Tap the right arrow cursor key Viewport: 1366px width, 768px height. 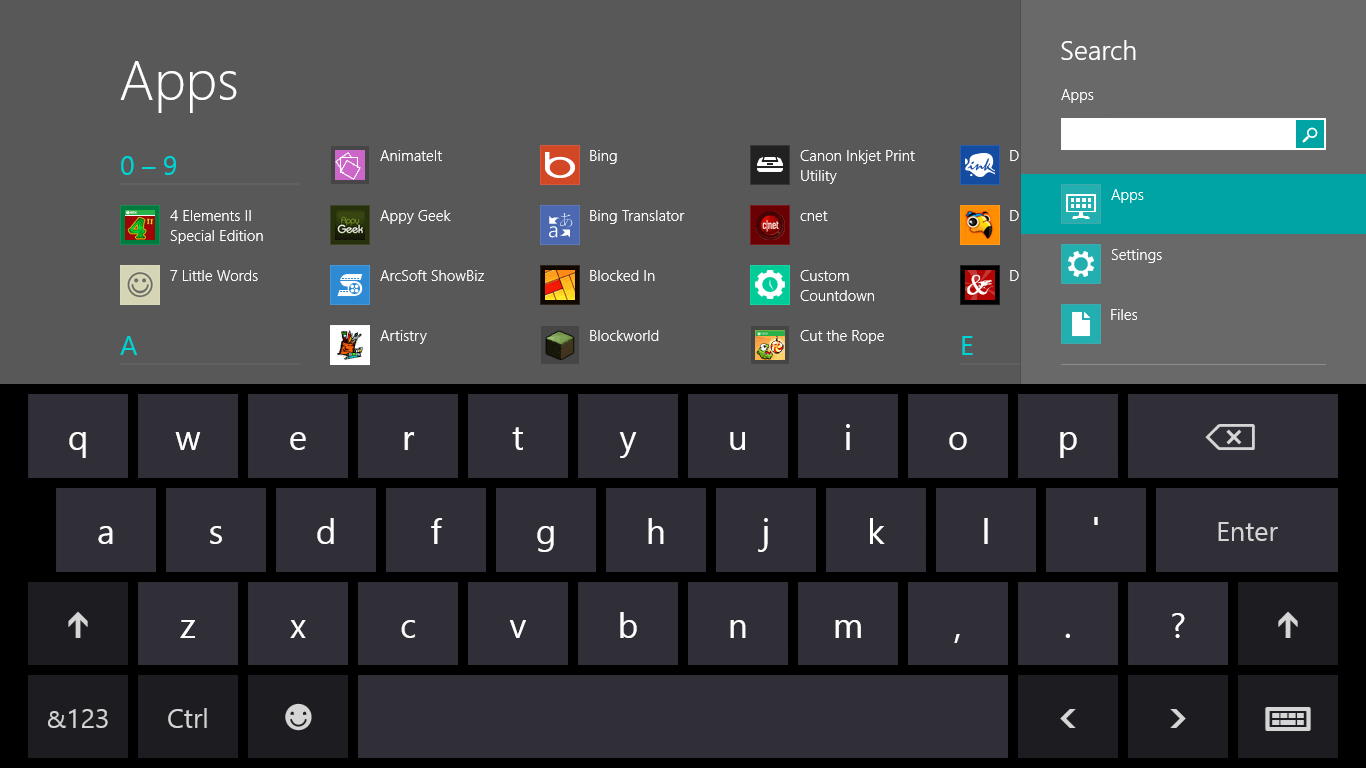click(1178, 717)
